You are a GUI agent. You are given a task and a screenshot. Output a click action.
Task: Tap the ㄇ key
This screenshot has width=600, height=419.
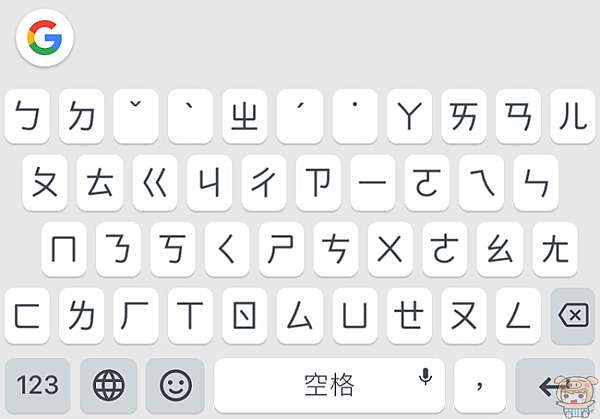point(64,249)
